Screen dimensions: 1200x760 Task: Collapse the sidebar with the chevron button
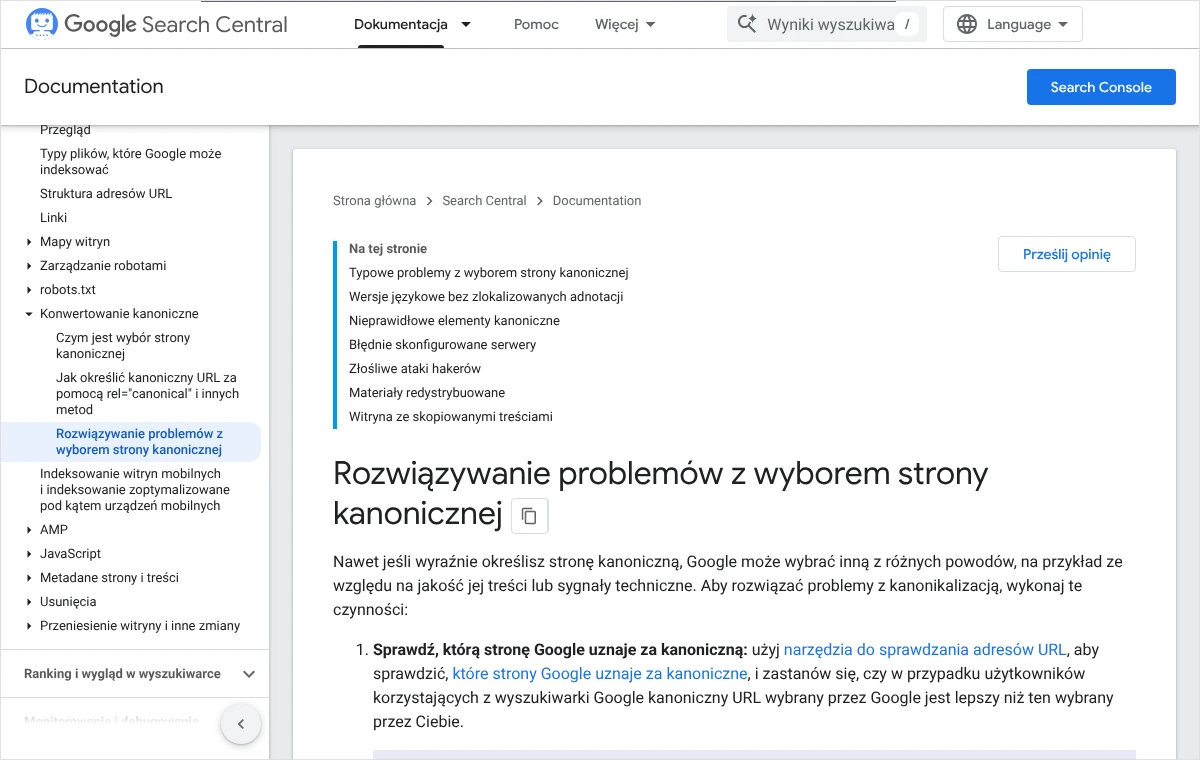point(241,724)
